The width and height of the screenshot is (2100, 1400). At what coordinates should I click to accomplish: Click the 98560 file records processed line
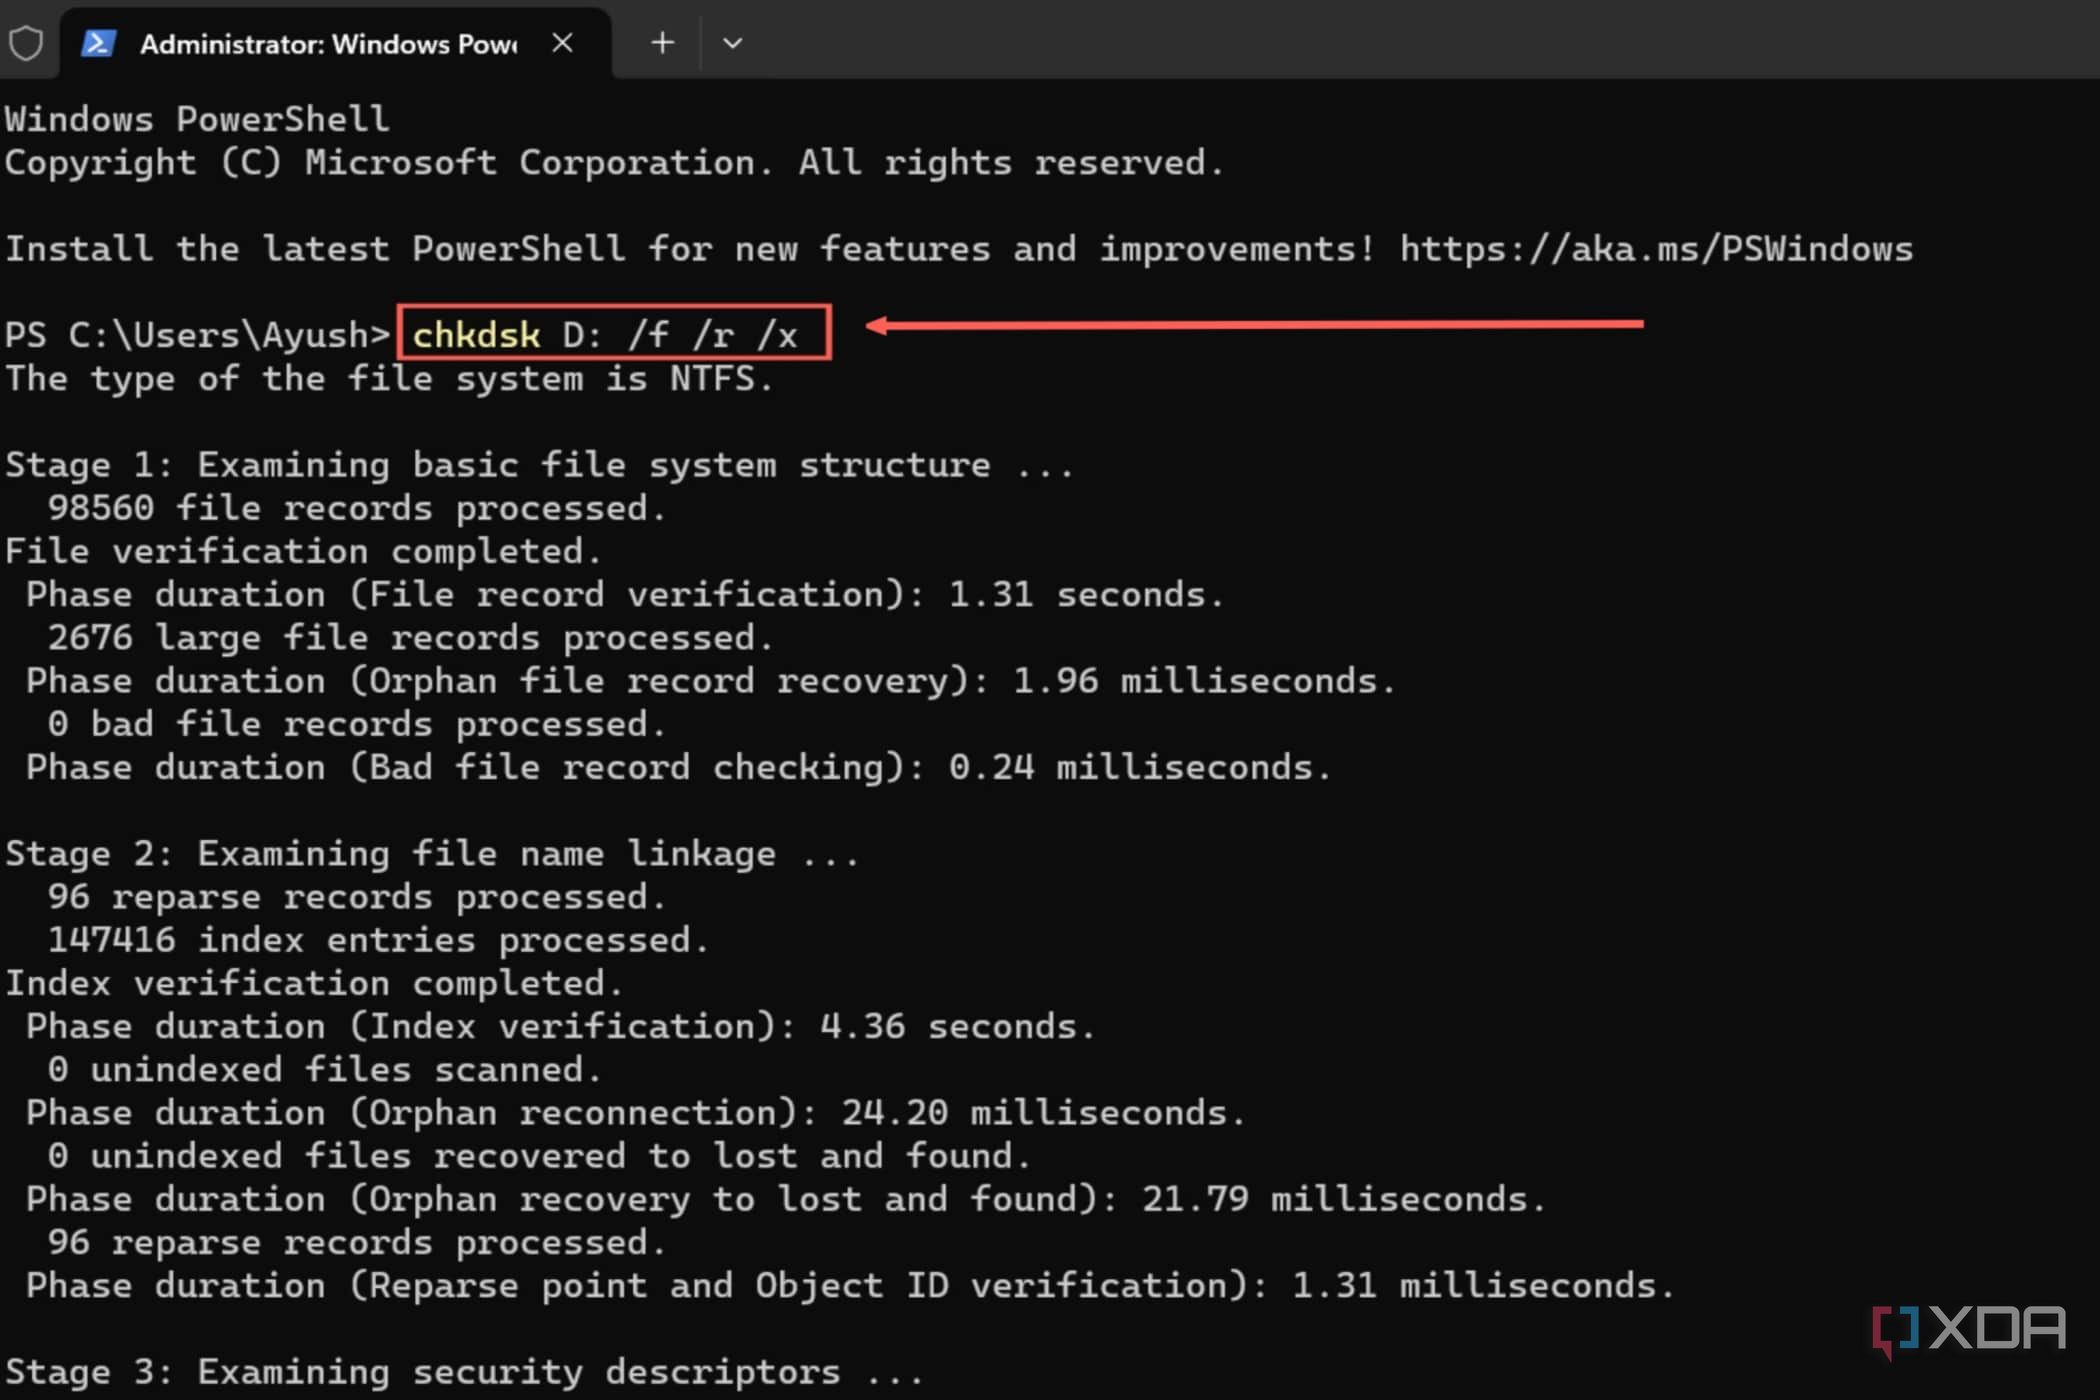(x=357, y=508)
